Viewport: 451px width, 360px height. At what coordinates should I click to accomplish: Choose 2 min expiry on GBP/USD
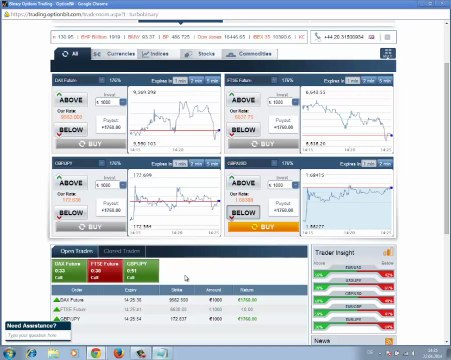coord(385,163)
